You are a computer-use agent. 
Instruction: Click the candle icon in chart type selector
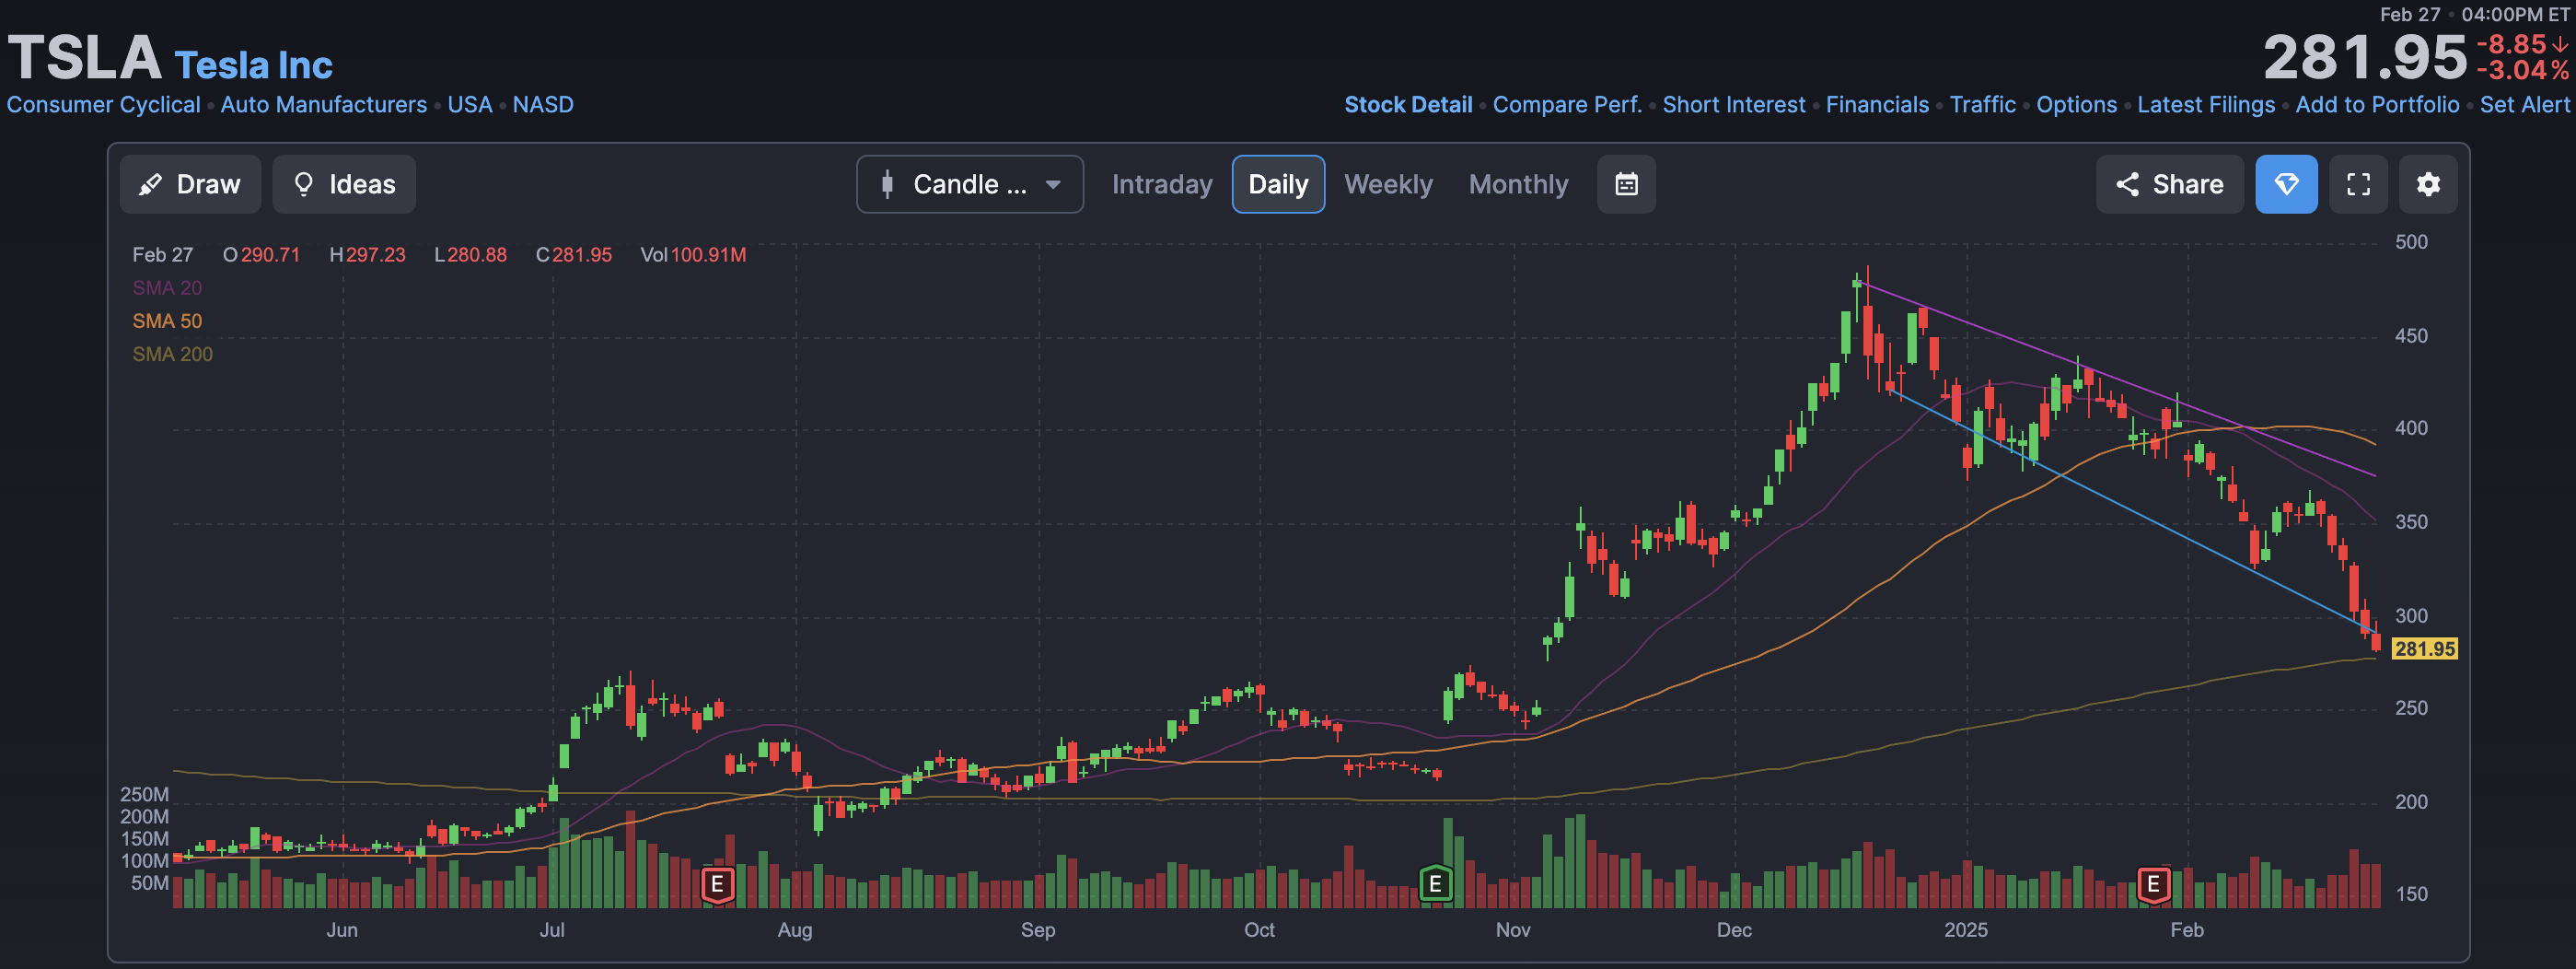point(887,184)
